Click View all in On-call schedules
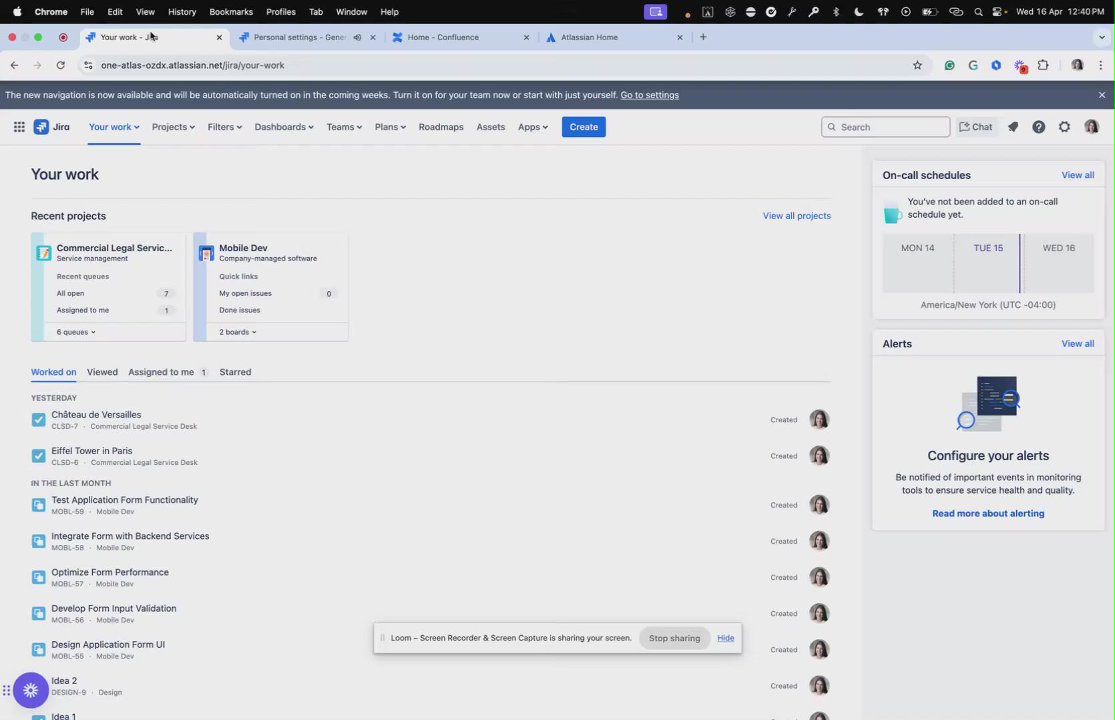Viewport: 1115px width, 720px height. coord(1077,175)
